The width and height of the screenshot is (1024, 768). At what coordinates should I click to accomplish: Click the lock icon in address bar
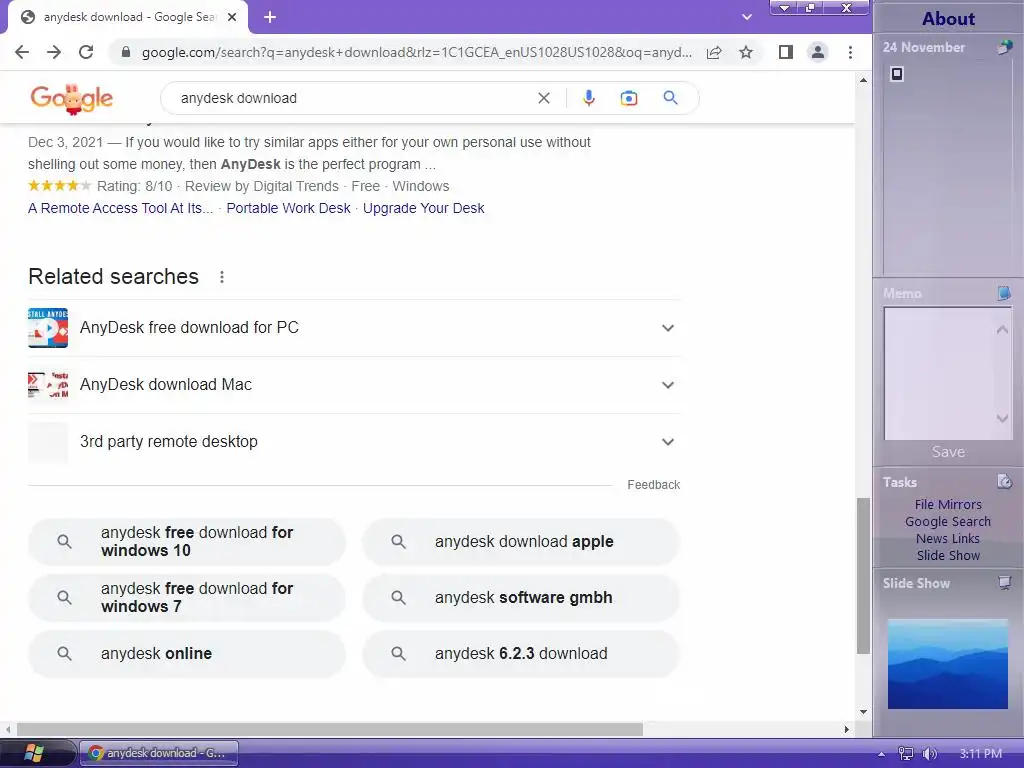126,52
